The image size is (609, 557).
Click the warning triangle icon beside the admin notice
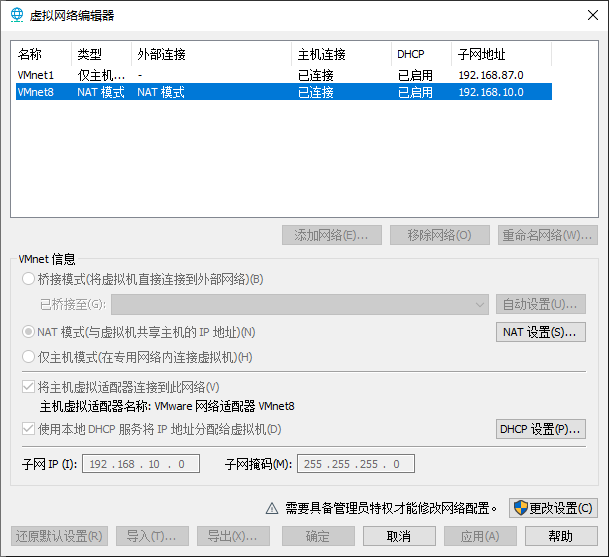click(272, 508)
